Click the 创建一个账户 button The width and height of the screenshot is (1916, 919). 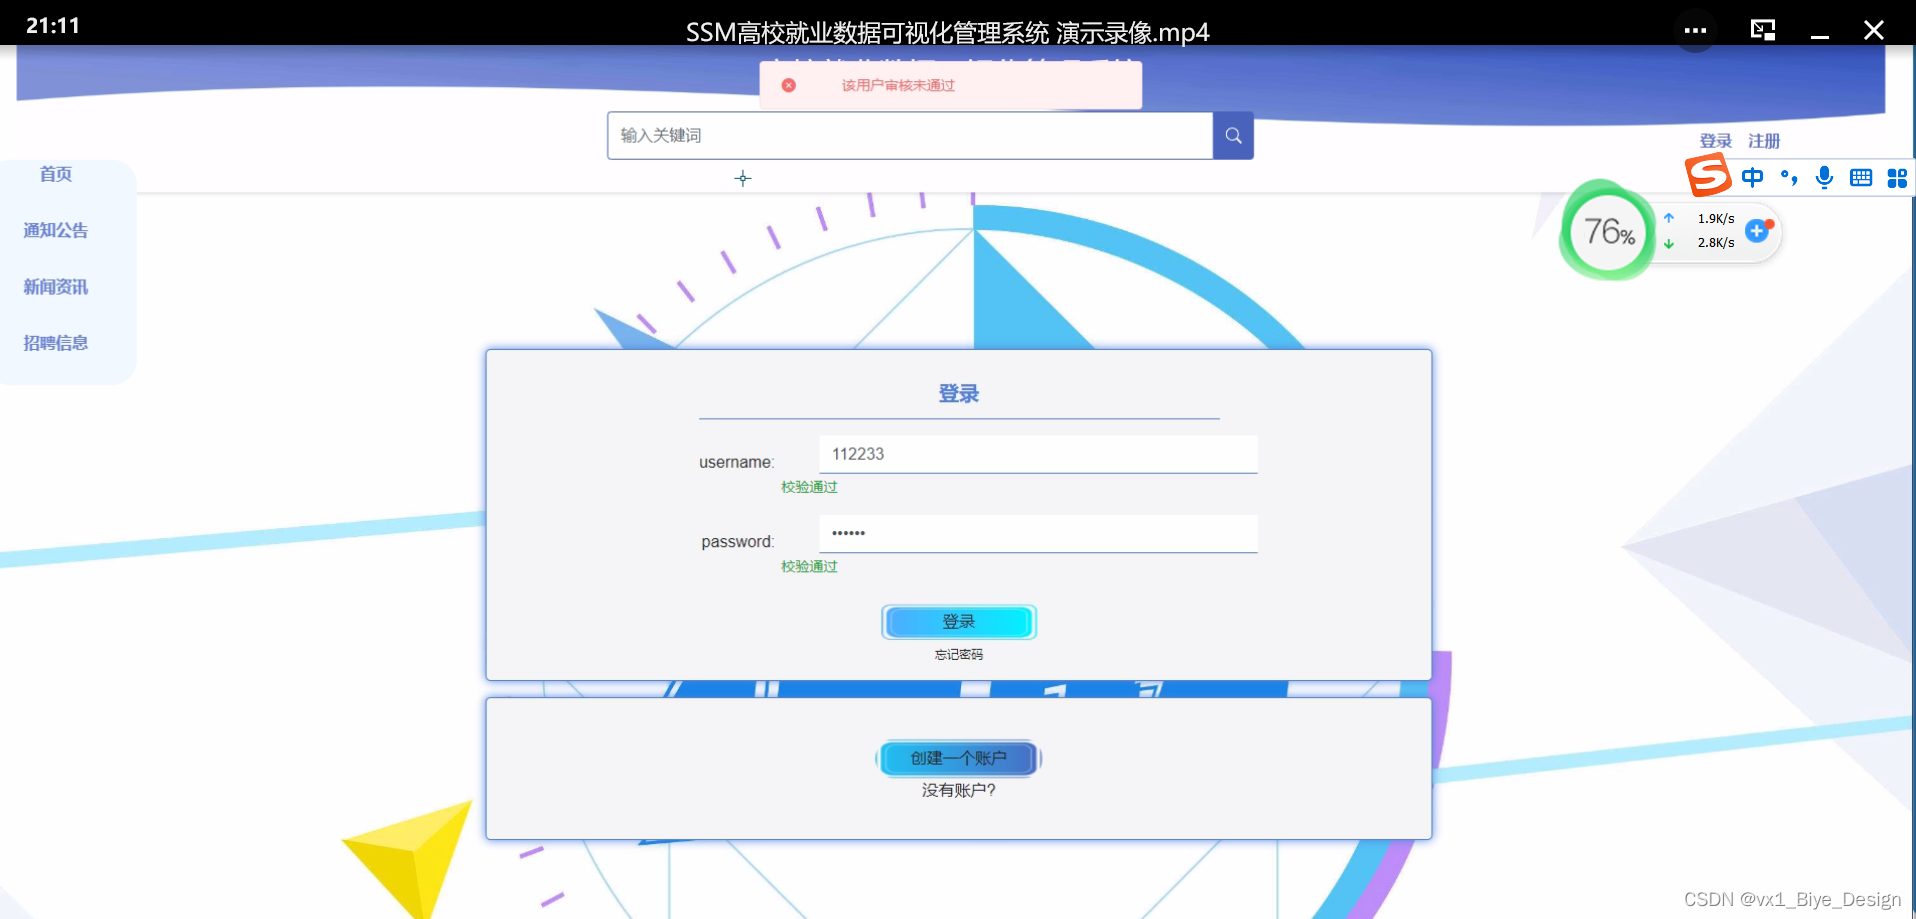[959, 758]
